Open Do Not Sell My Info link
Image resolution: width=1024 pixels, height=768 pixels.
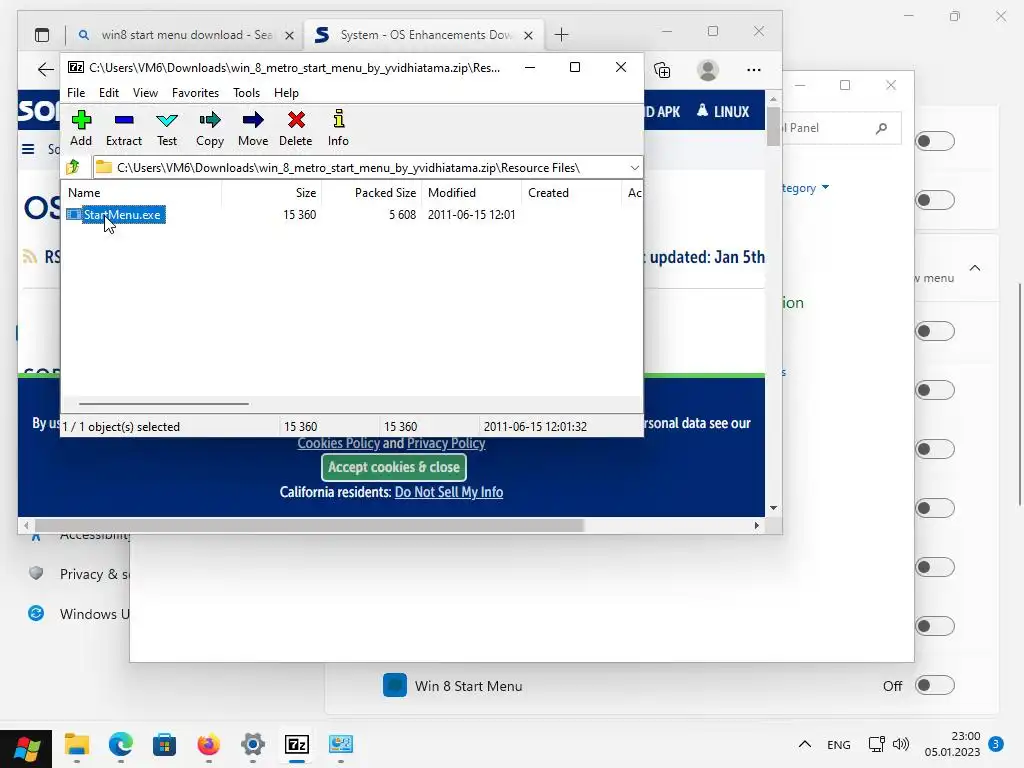(449, 492)
